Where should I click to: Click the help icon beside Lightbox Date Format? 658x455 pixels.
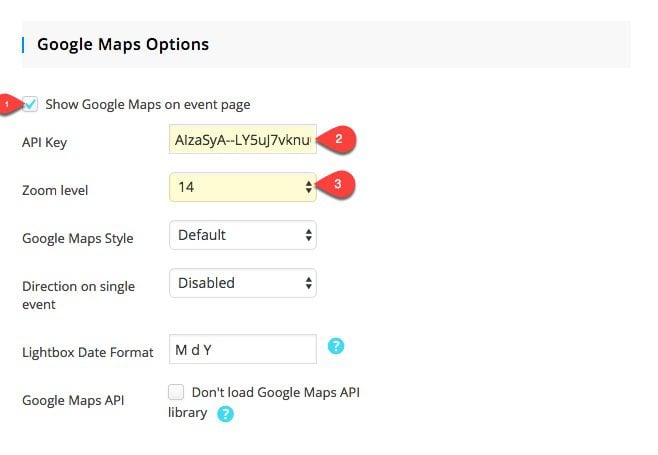[x=337, y=347]
